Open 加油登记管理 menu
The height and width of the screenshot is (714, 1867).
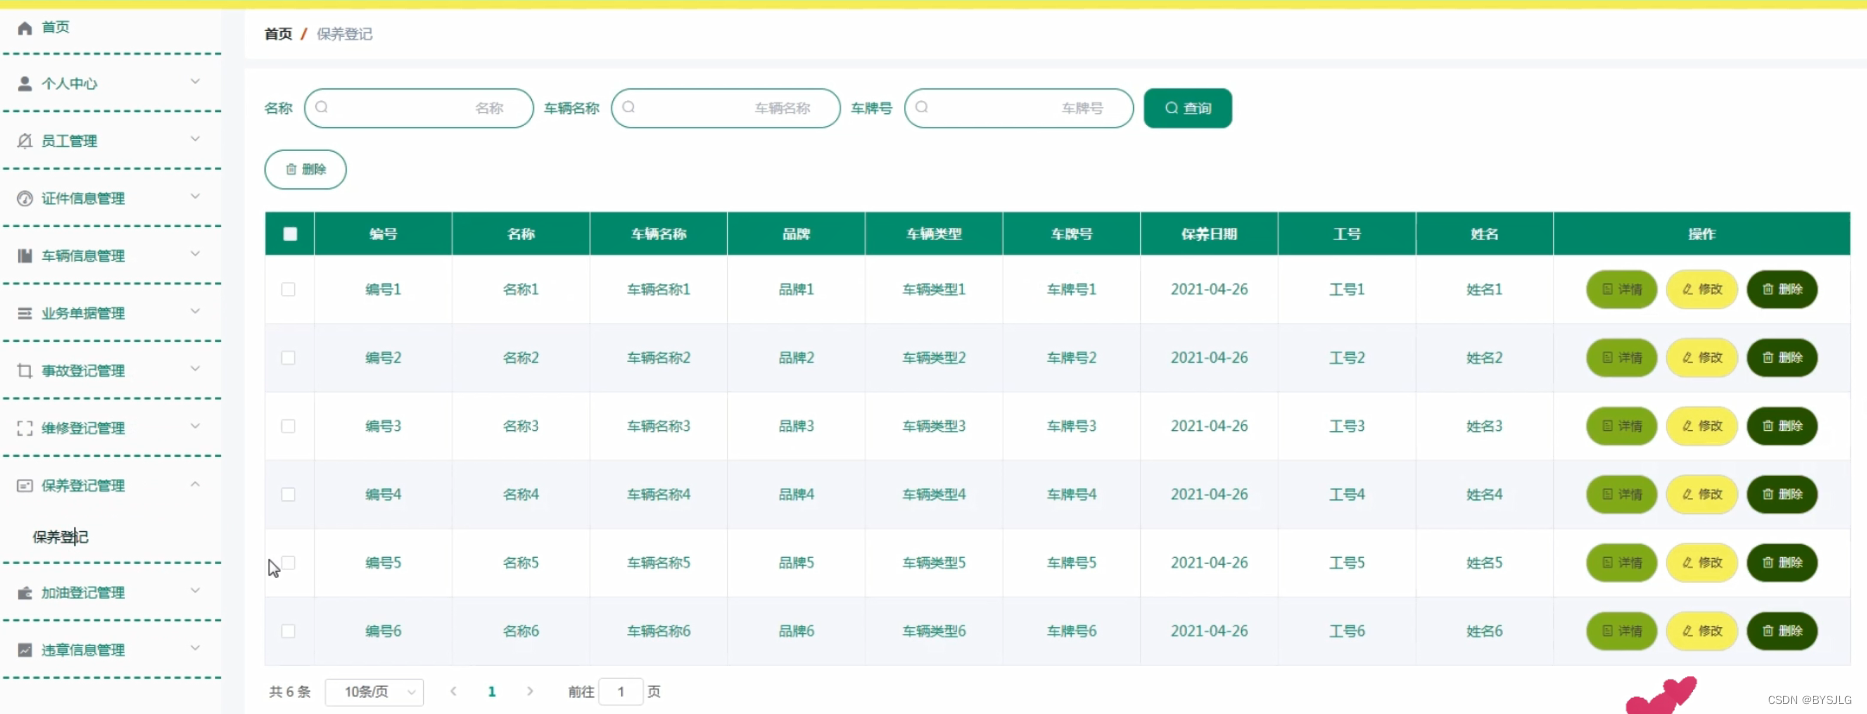[83, 593]
